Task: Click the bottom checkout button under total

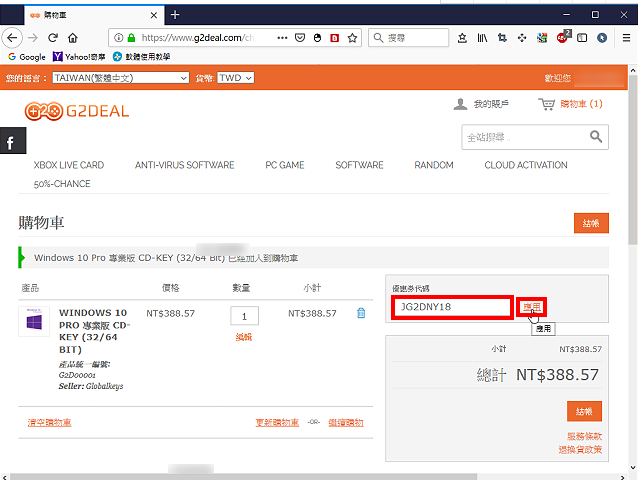Action: [x=584, y=411]
